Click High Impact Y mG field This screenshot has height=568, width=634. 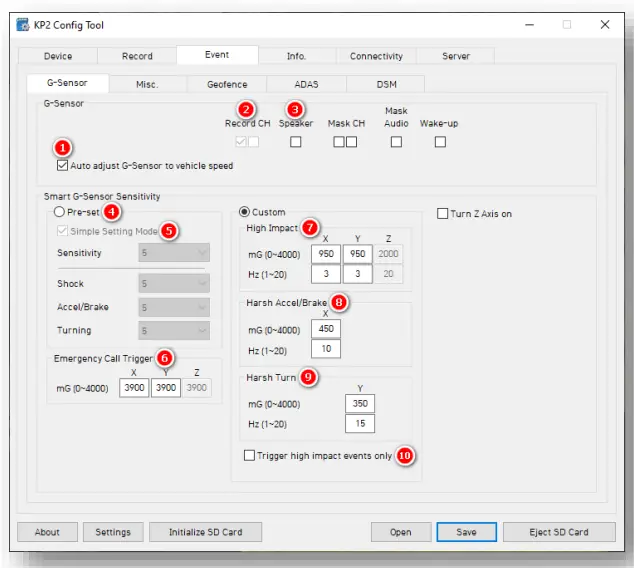coord(357,254)
